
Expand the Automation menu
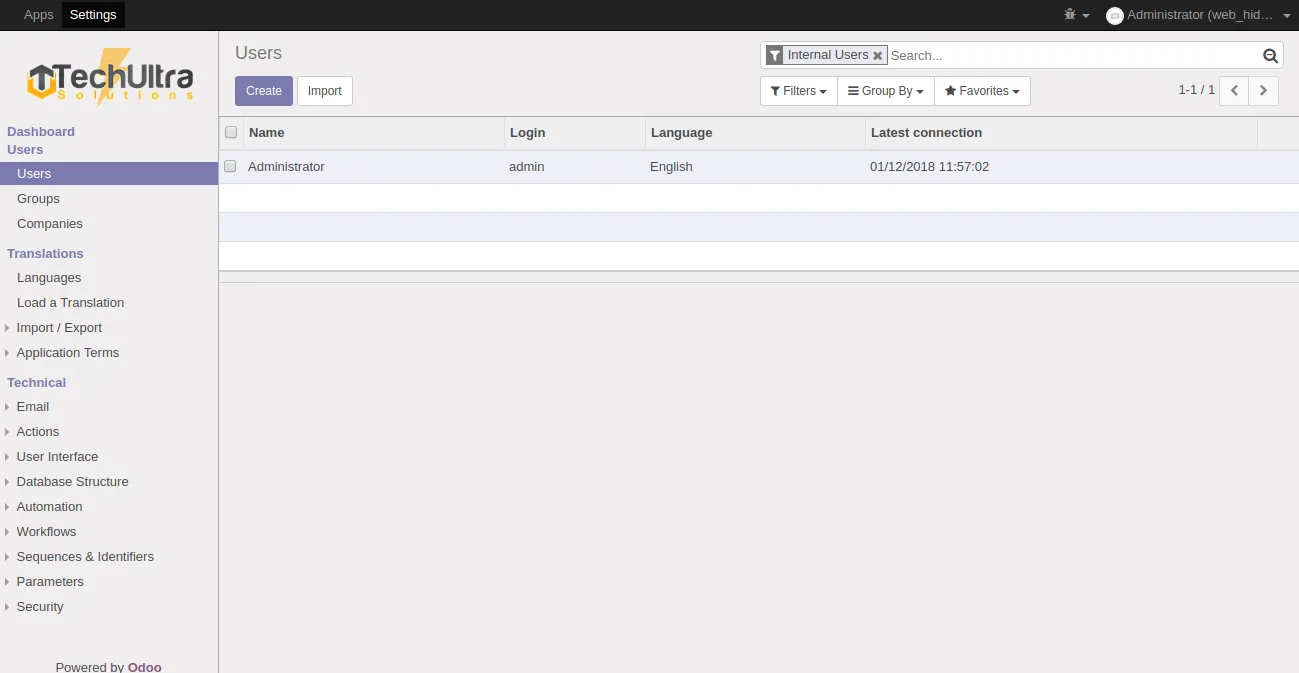click(49, 507)
